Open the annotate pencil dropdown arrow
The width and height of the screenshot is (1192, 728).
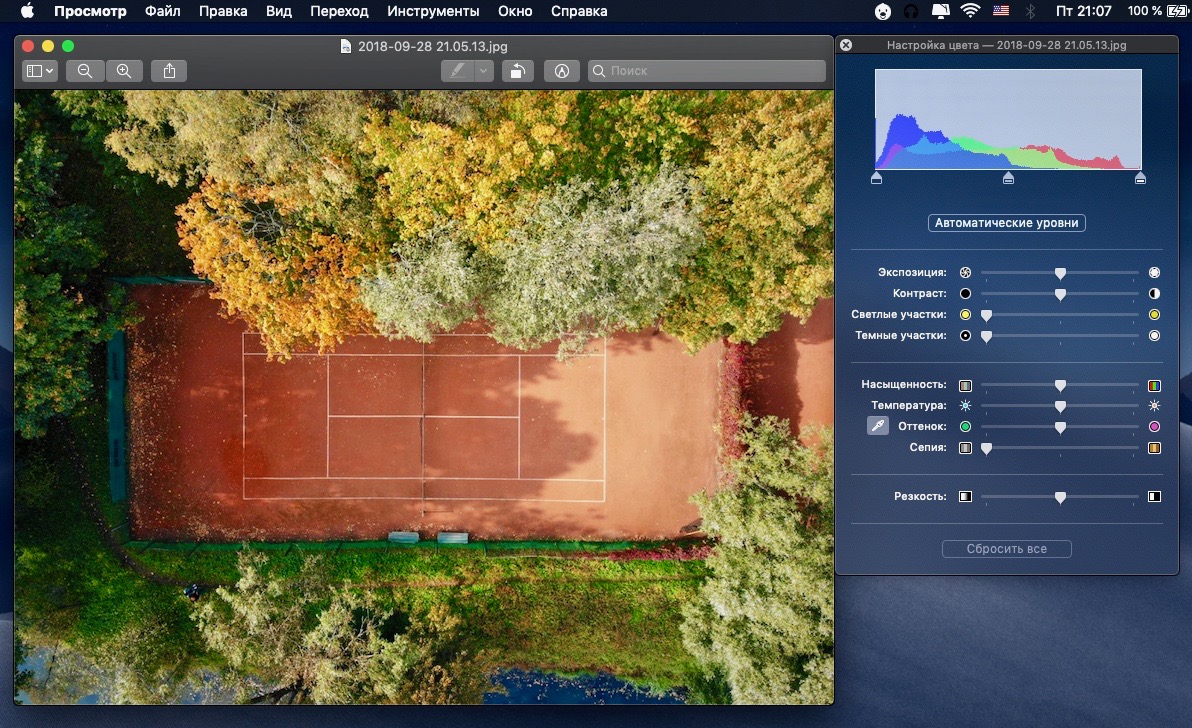(x=481, y=71)
